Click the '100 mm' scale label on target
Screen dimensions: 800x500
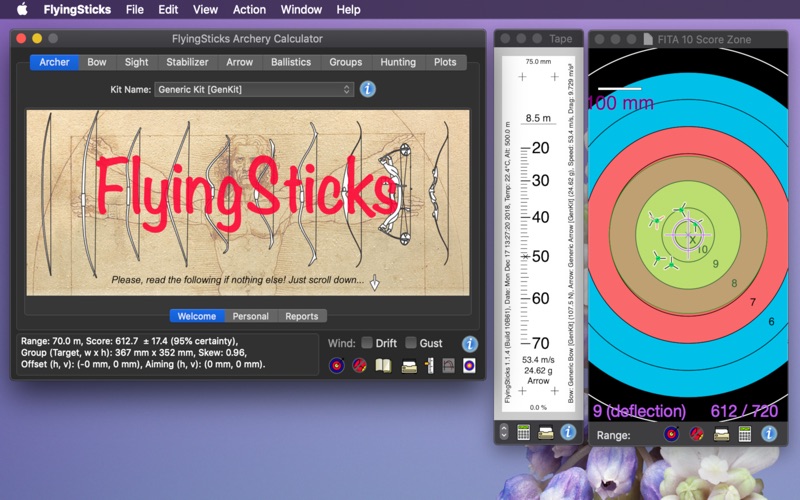(621, 103)
